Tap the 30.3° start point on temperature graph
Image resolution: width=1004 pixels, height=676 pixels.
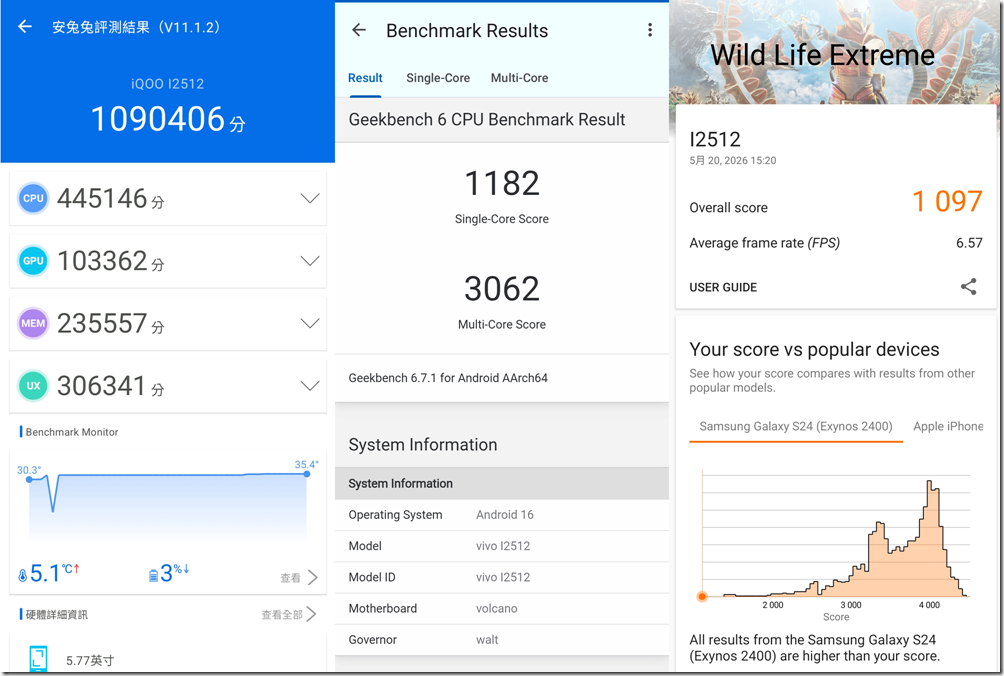point(29,479)
